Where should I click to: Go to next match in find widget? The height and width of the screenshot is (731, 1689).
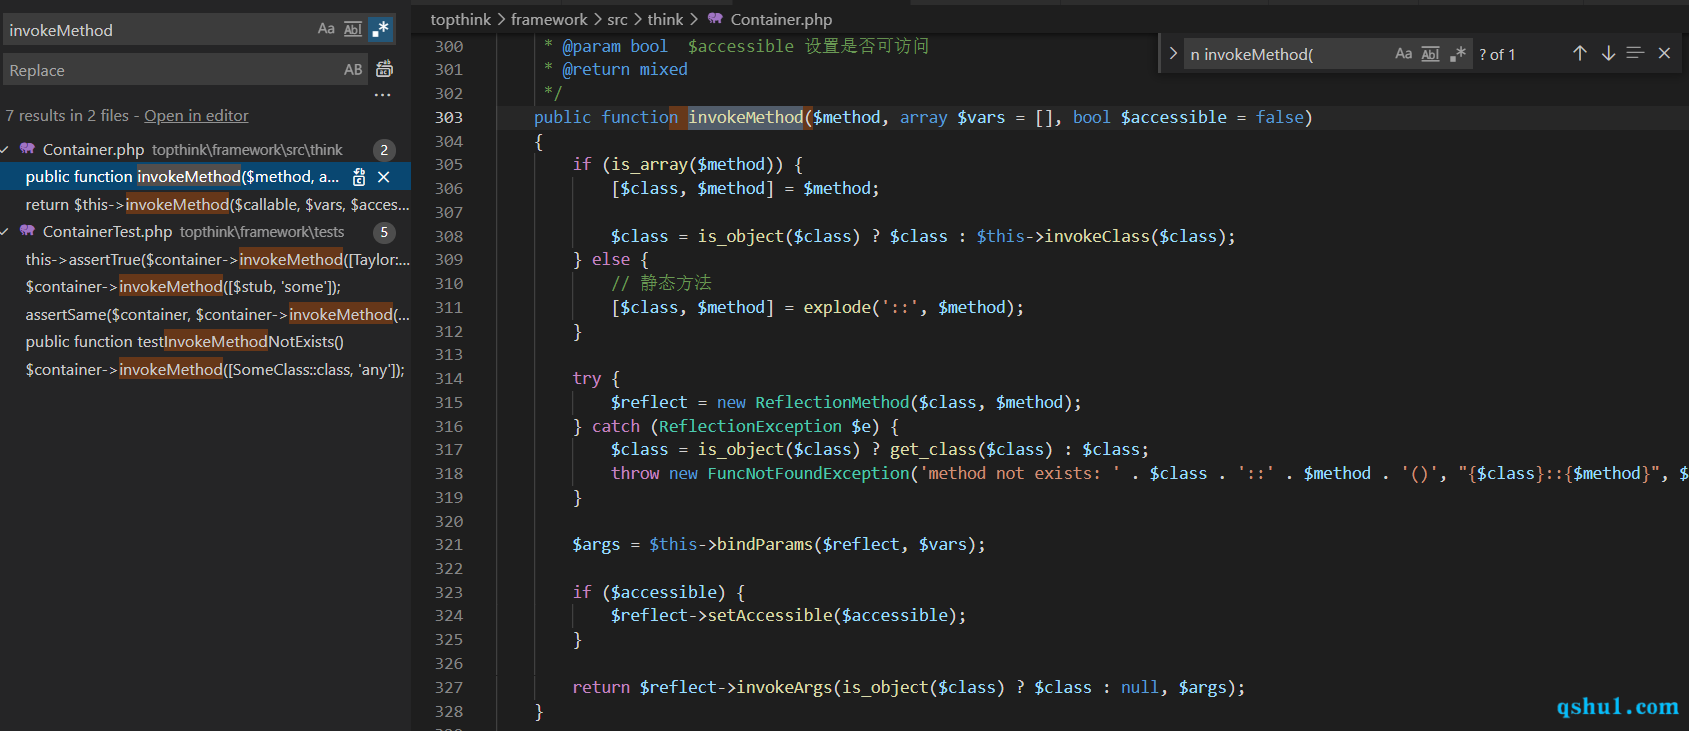click(1608, 53)
